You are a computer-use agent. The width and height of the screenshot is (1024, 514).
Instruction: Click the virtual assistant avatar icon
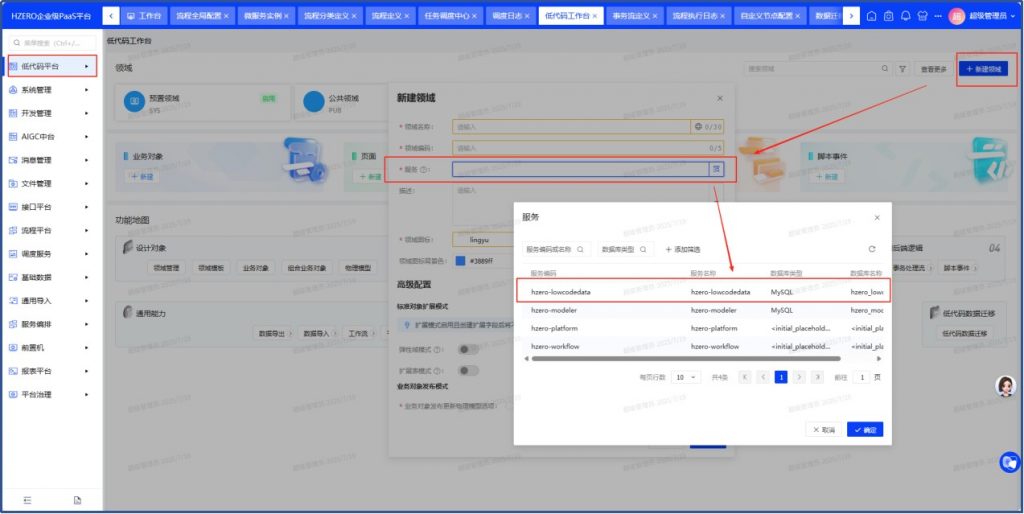pos(1006,386)
